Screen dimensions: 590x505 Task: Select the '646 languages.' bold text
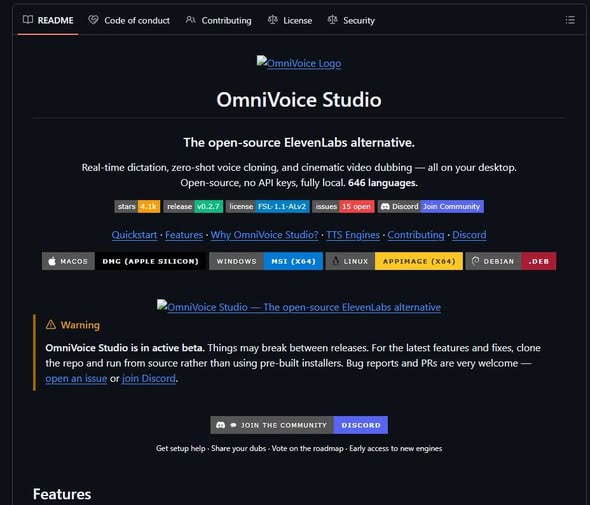tap(383, 183)
